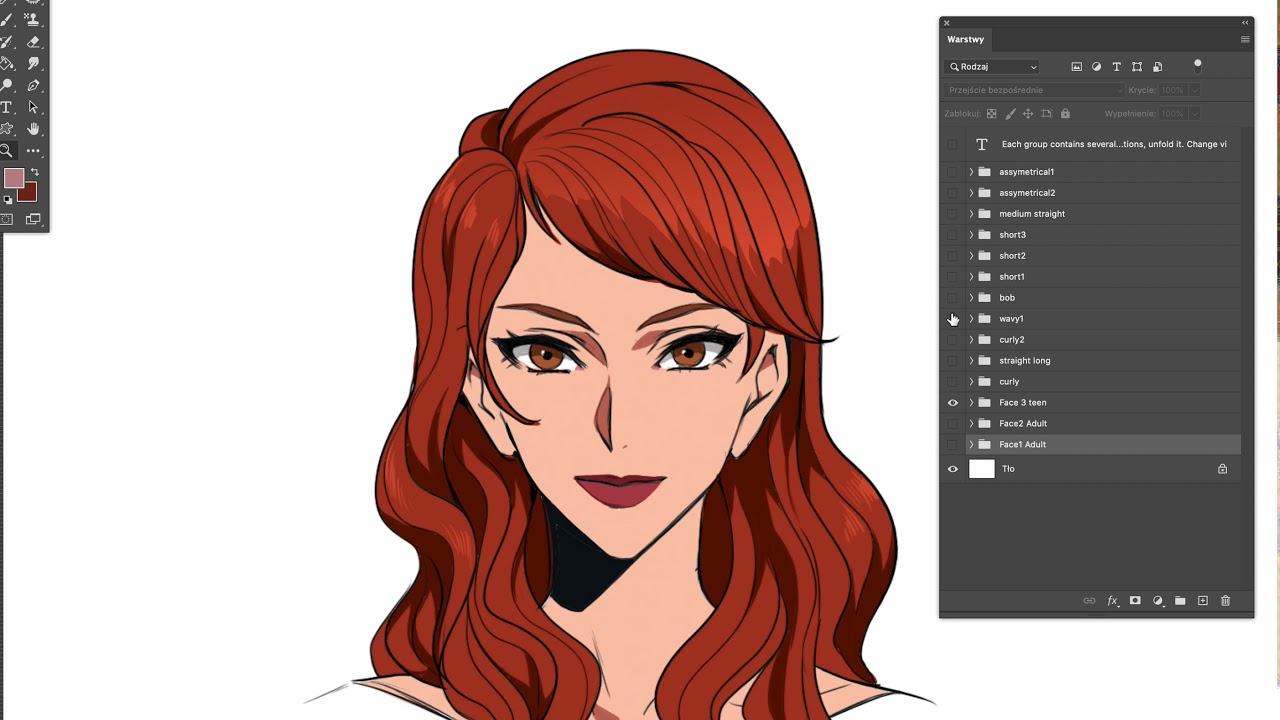This screenshot has width=1280, height=720.
Task: Expand the curly2 group
Action: [971, 340]
